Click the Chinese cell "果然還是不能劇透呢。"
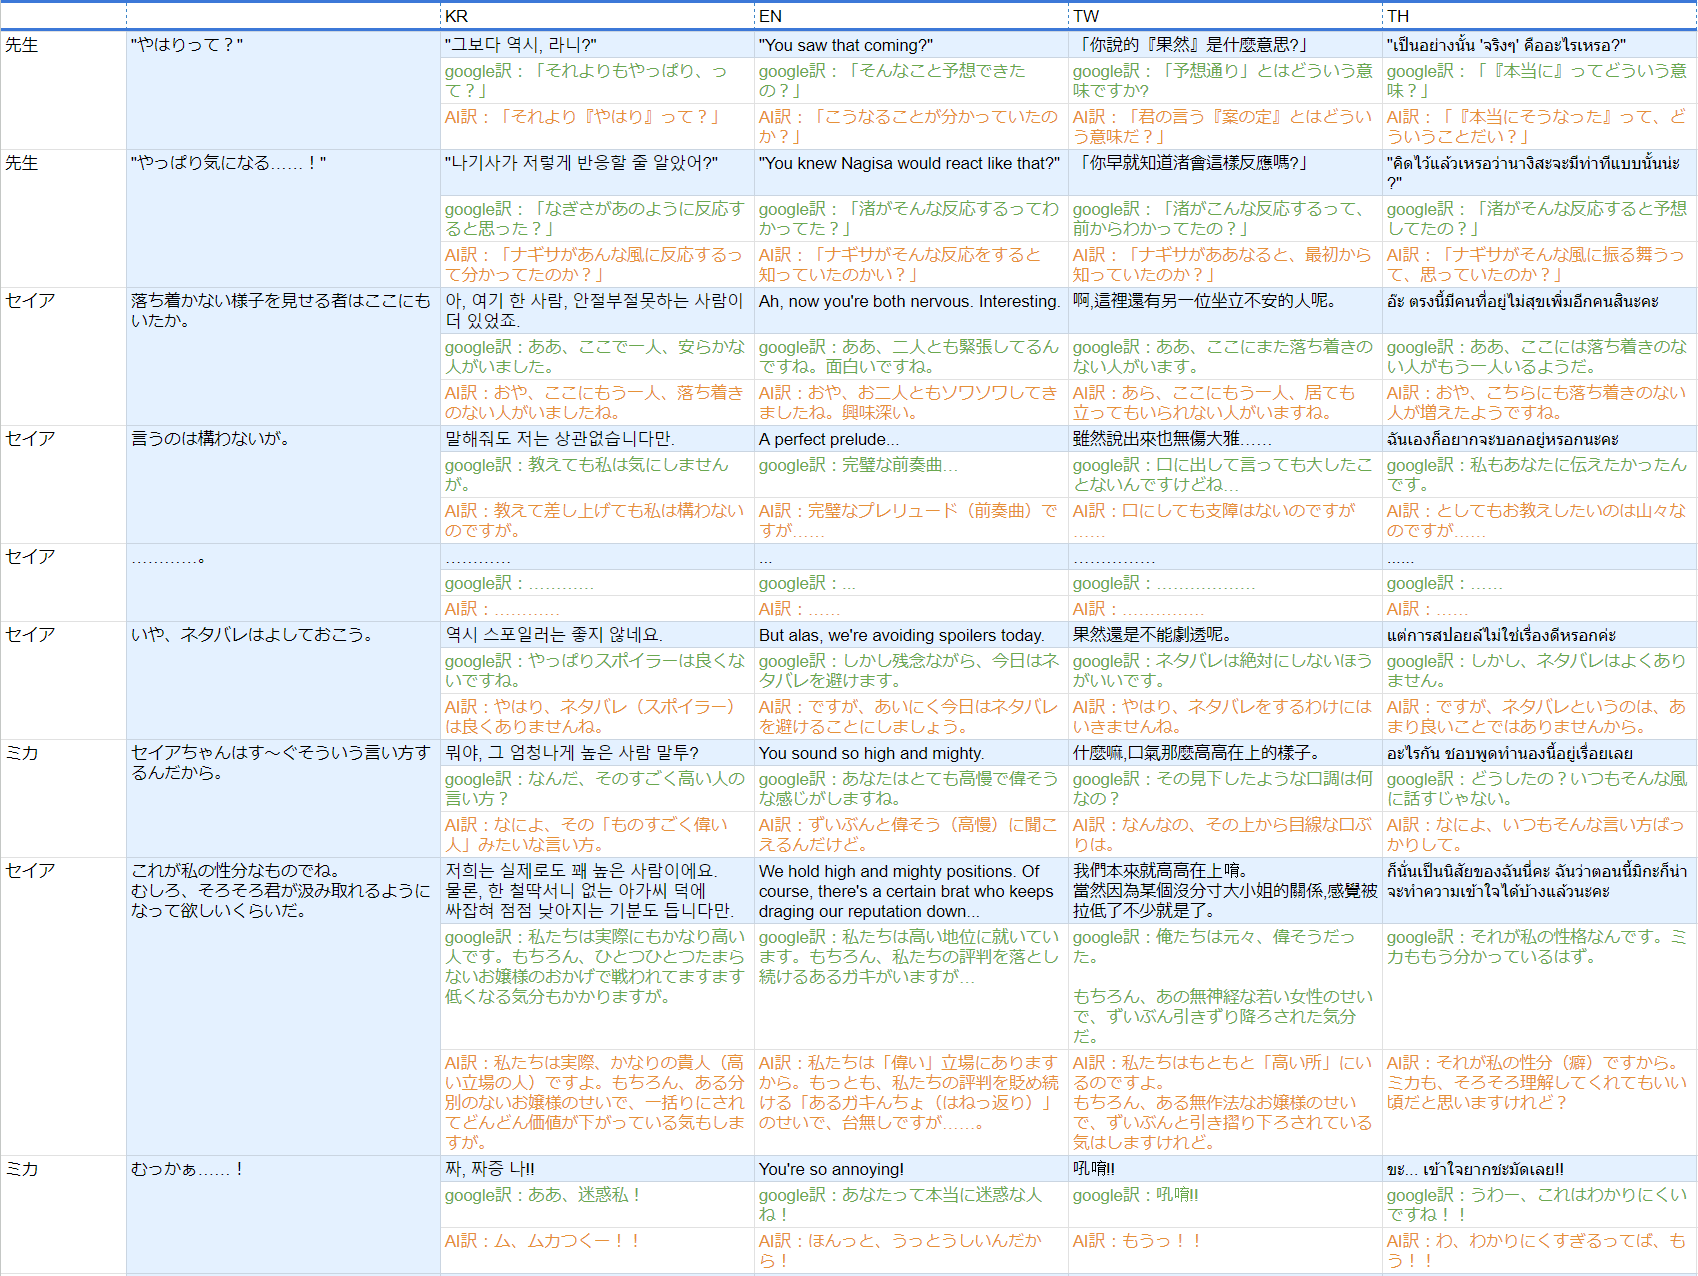The height and width of the screenshot is (1276, 1698). coord(1225,635)
